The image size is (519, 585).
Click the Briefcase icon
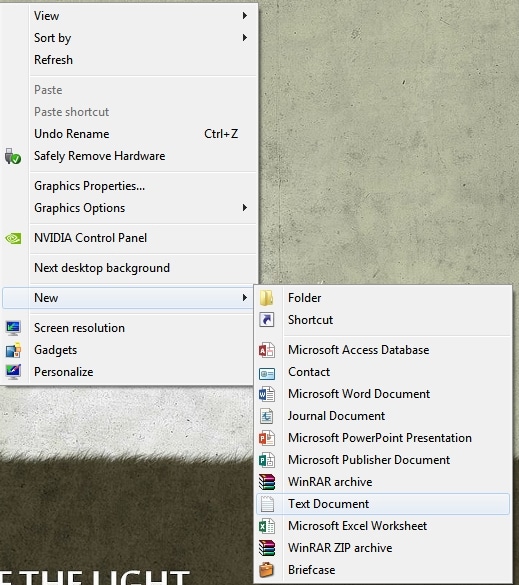click(x=266, y=570)
